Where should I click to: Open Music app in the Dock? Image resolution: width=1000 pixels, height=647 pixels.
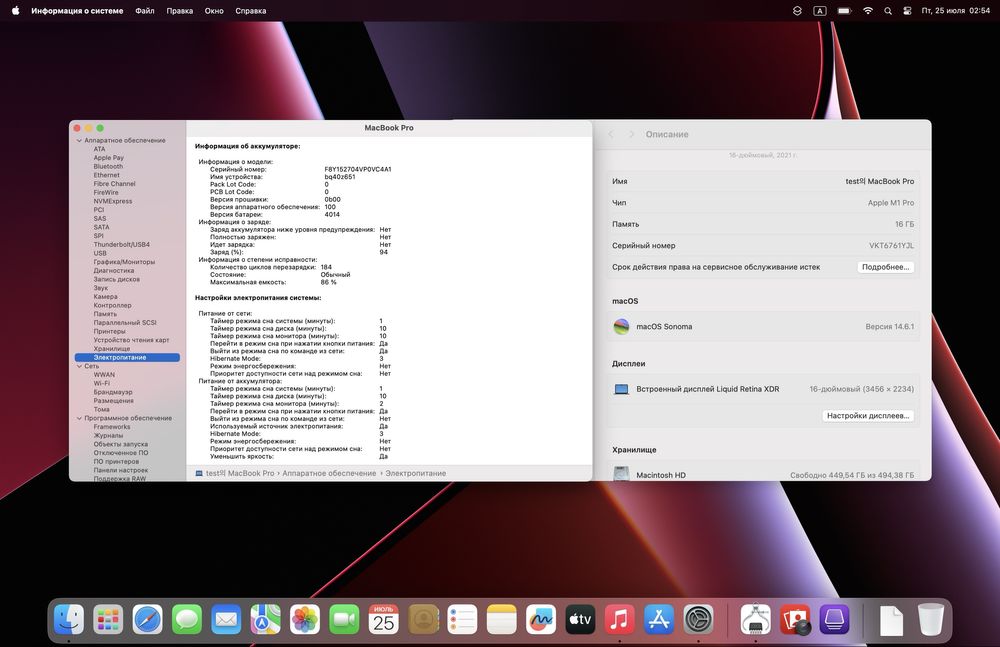point(619,619)
